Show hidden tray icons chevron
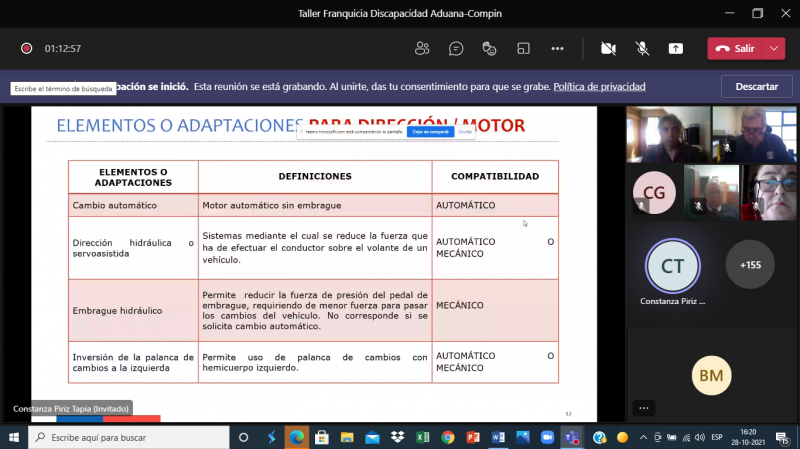 coord(643,437)
